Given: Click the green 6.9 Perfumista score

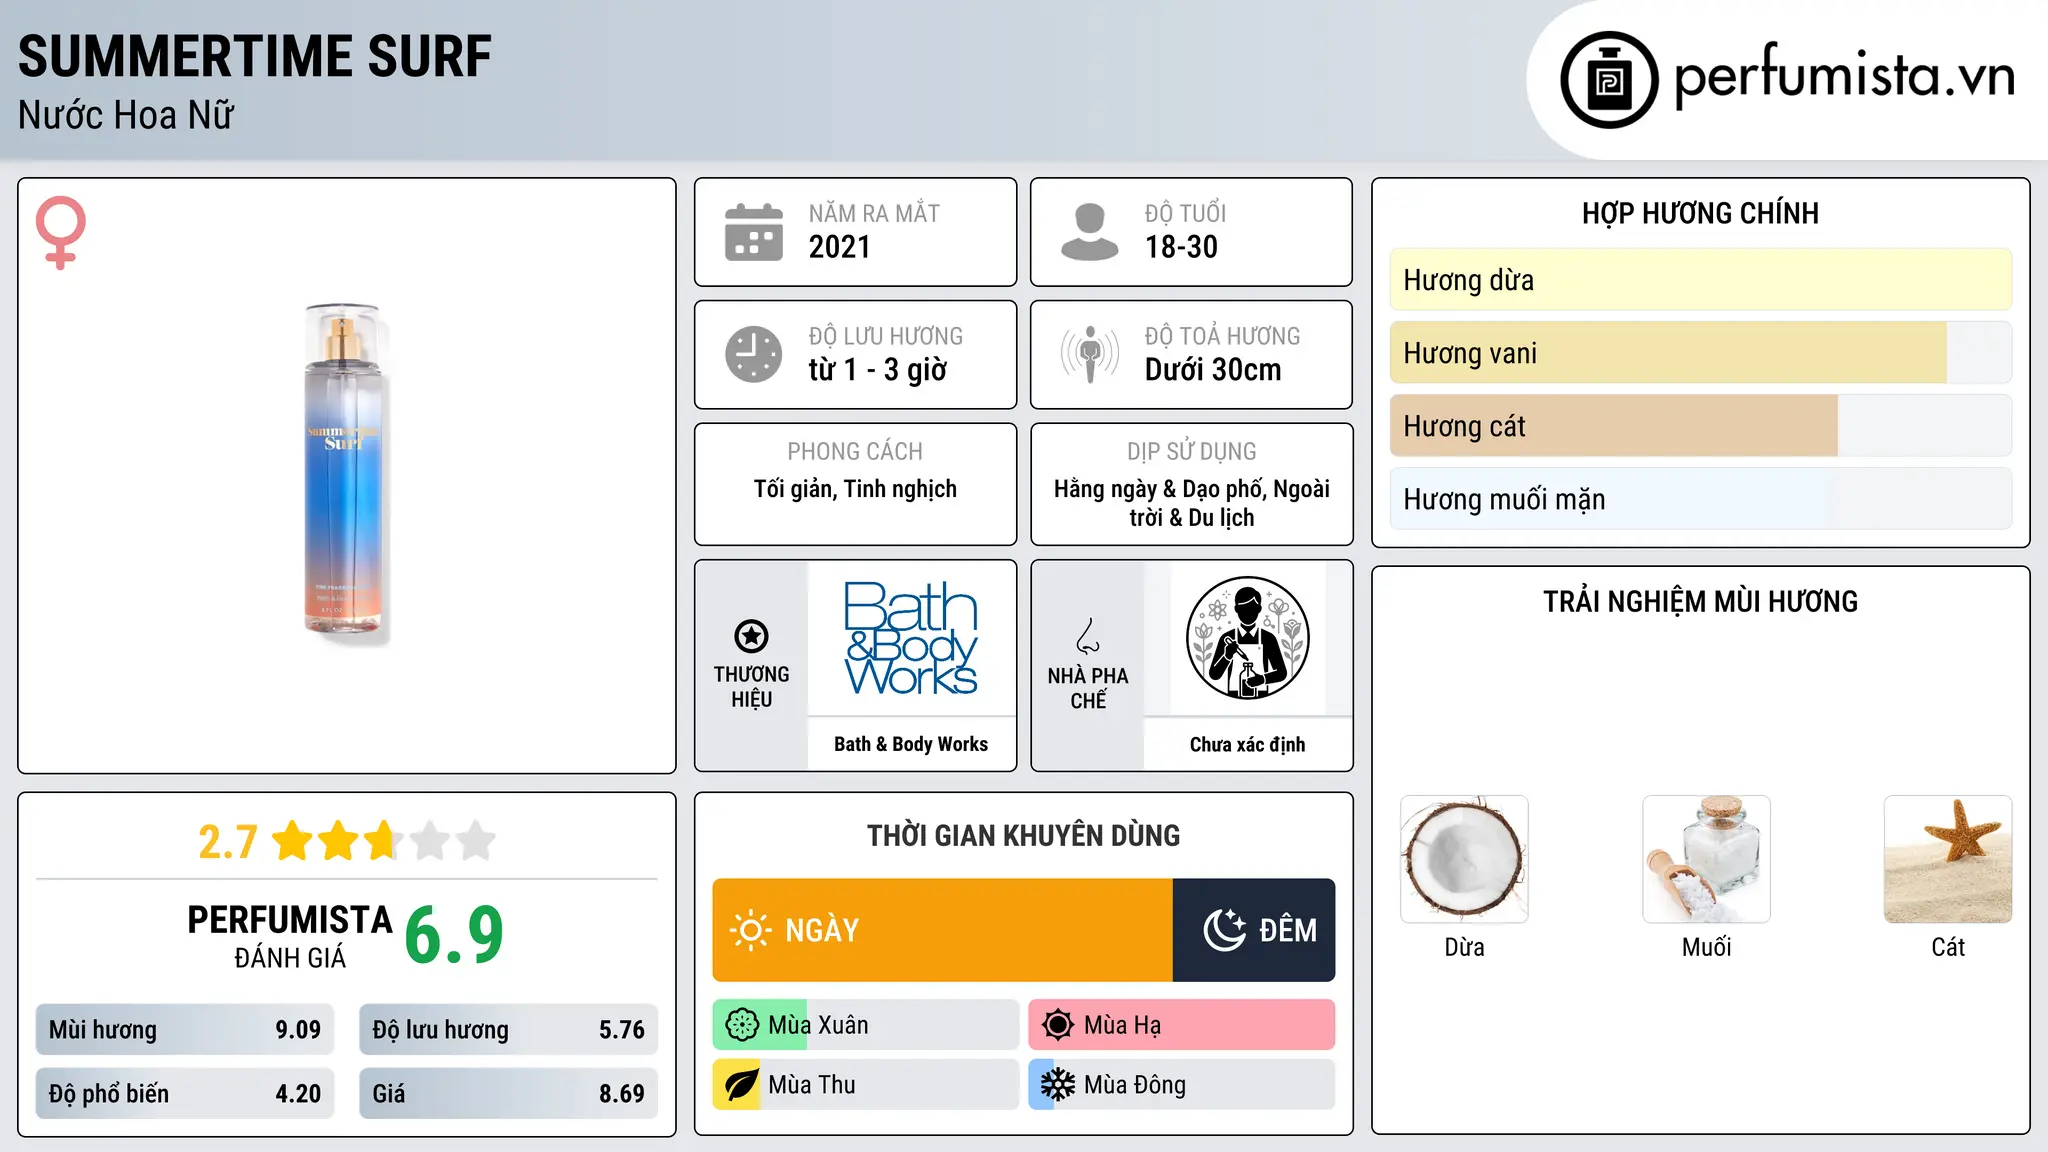Looking at the screenshot, I should pos(454,936).
